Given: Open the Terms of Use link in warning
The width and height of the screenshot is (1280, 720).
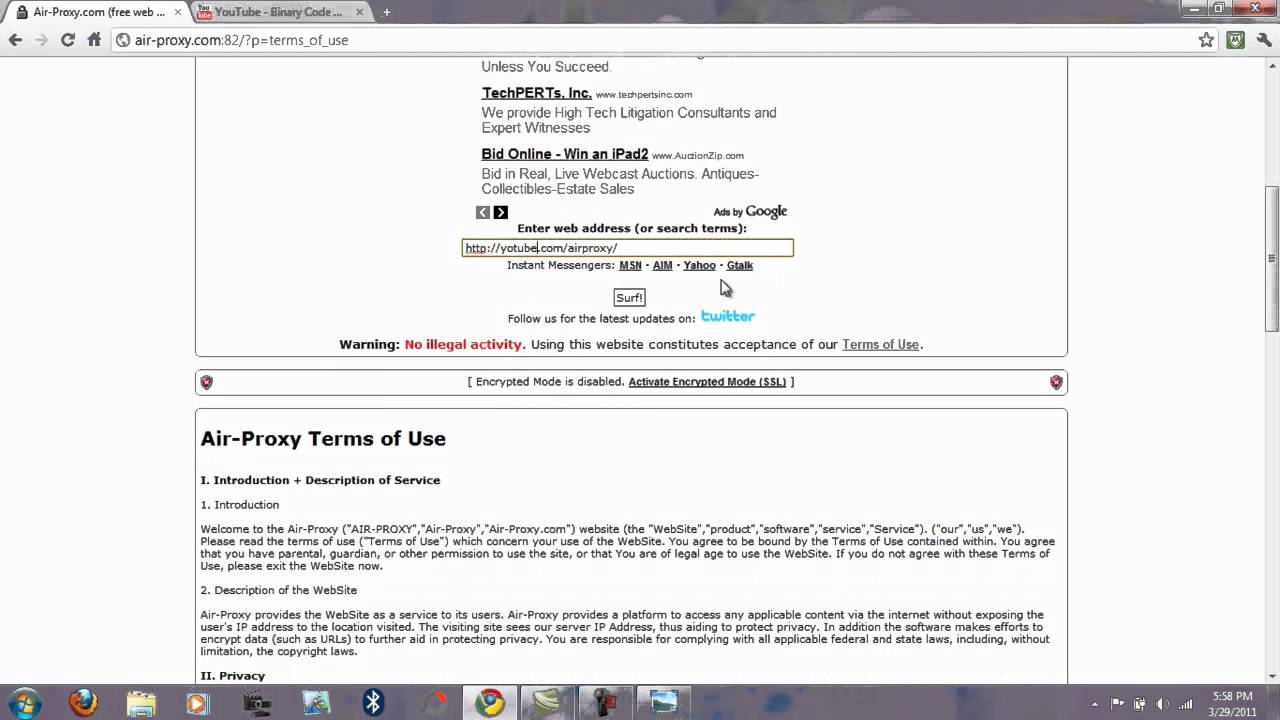Looking at the screenshot, I should [880, 344].
